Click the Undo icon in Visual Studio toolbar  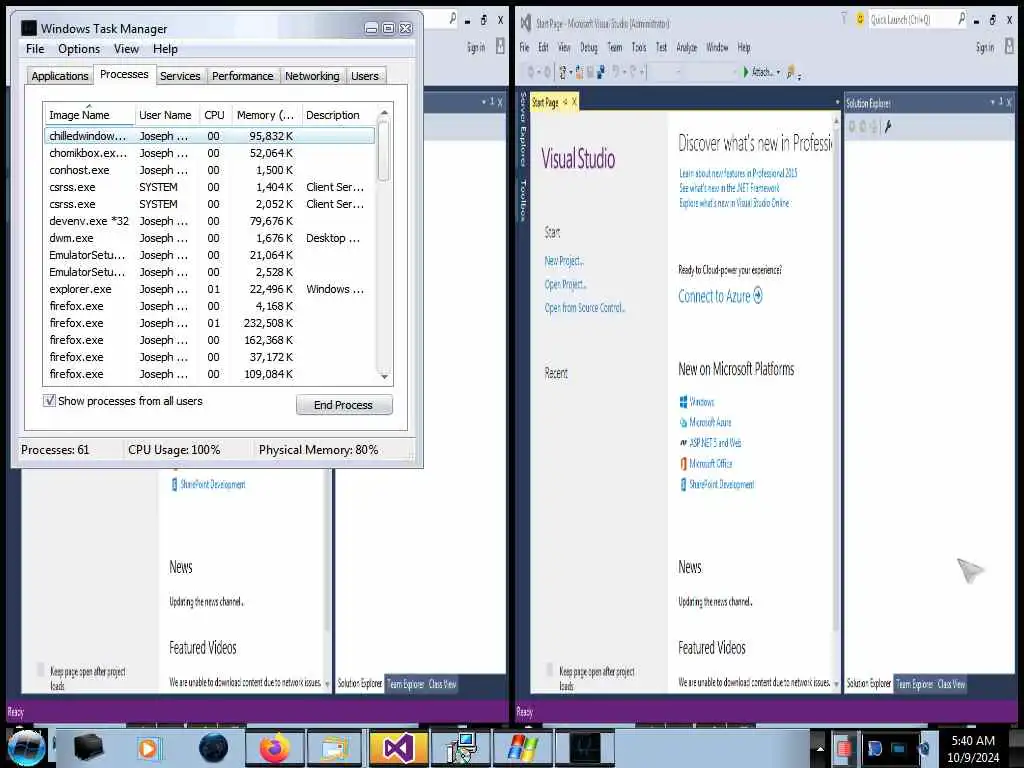click(616, 72)
